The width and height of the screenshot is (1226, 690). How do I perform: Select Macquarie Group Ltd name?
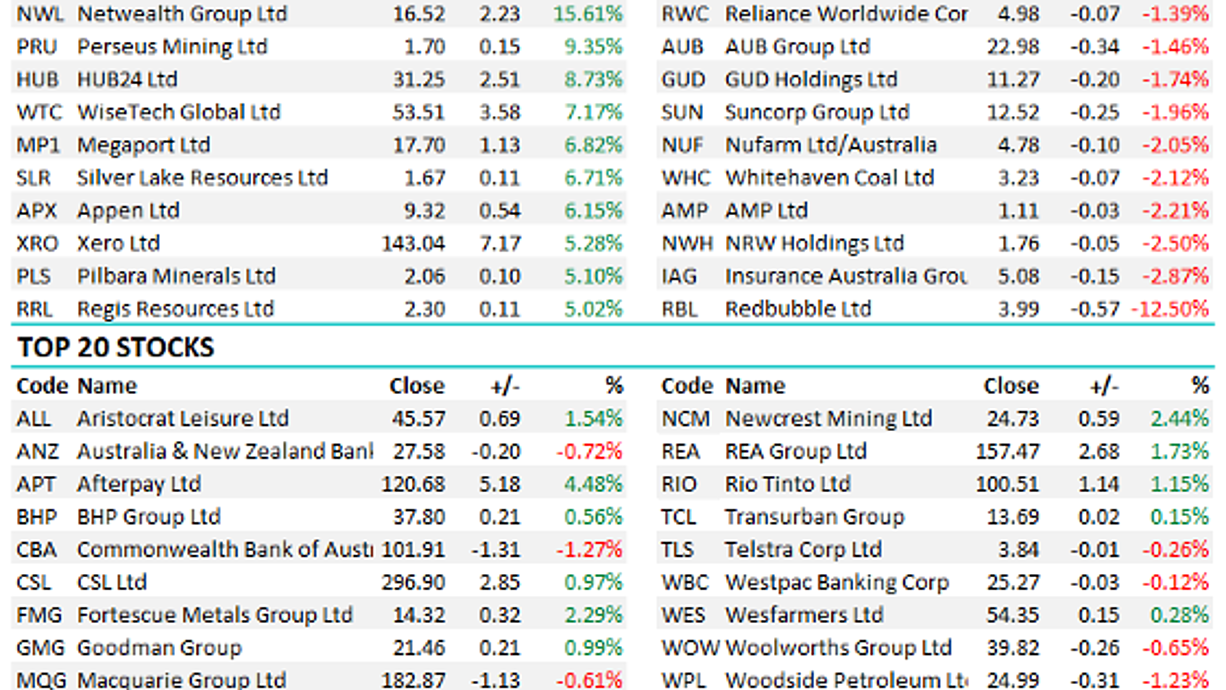181,680
